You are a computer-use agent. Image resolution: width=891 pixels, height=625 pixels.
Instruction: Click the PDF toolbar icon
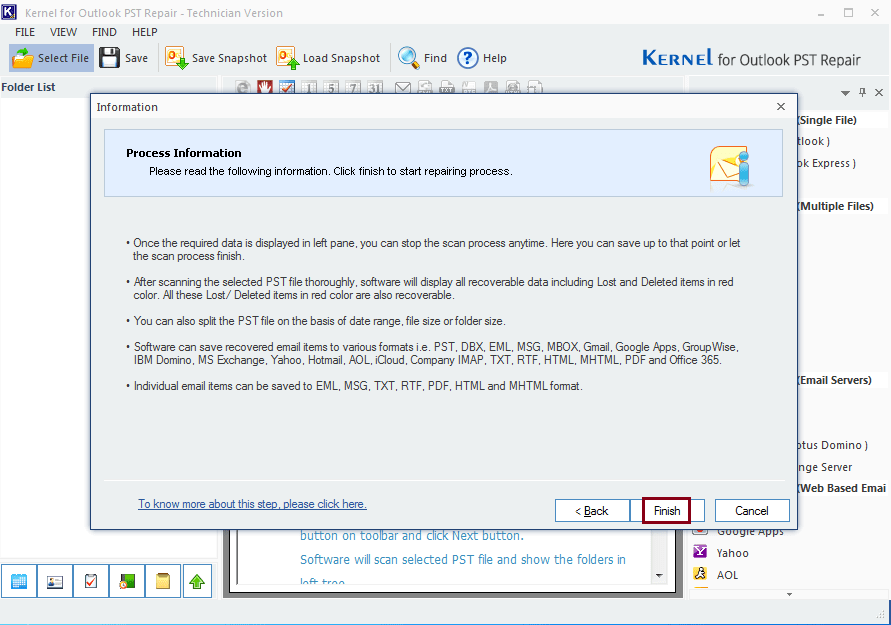click(491, 88)
